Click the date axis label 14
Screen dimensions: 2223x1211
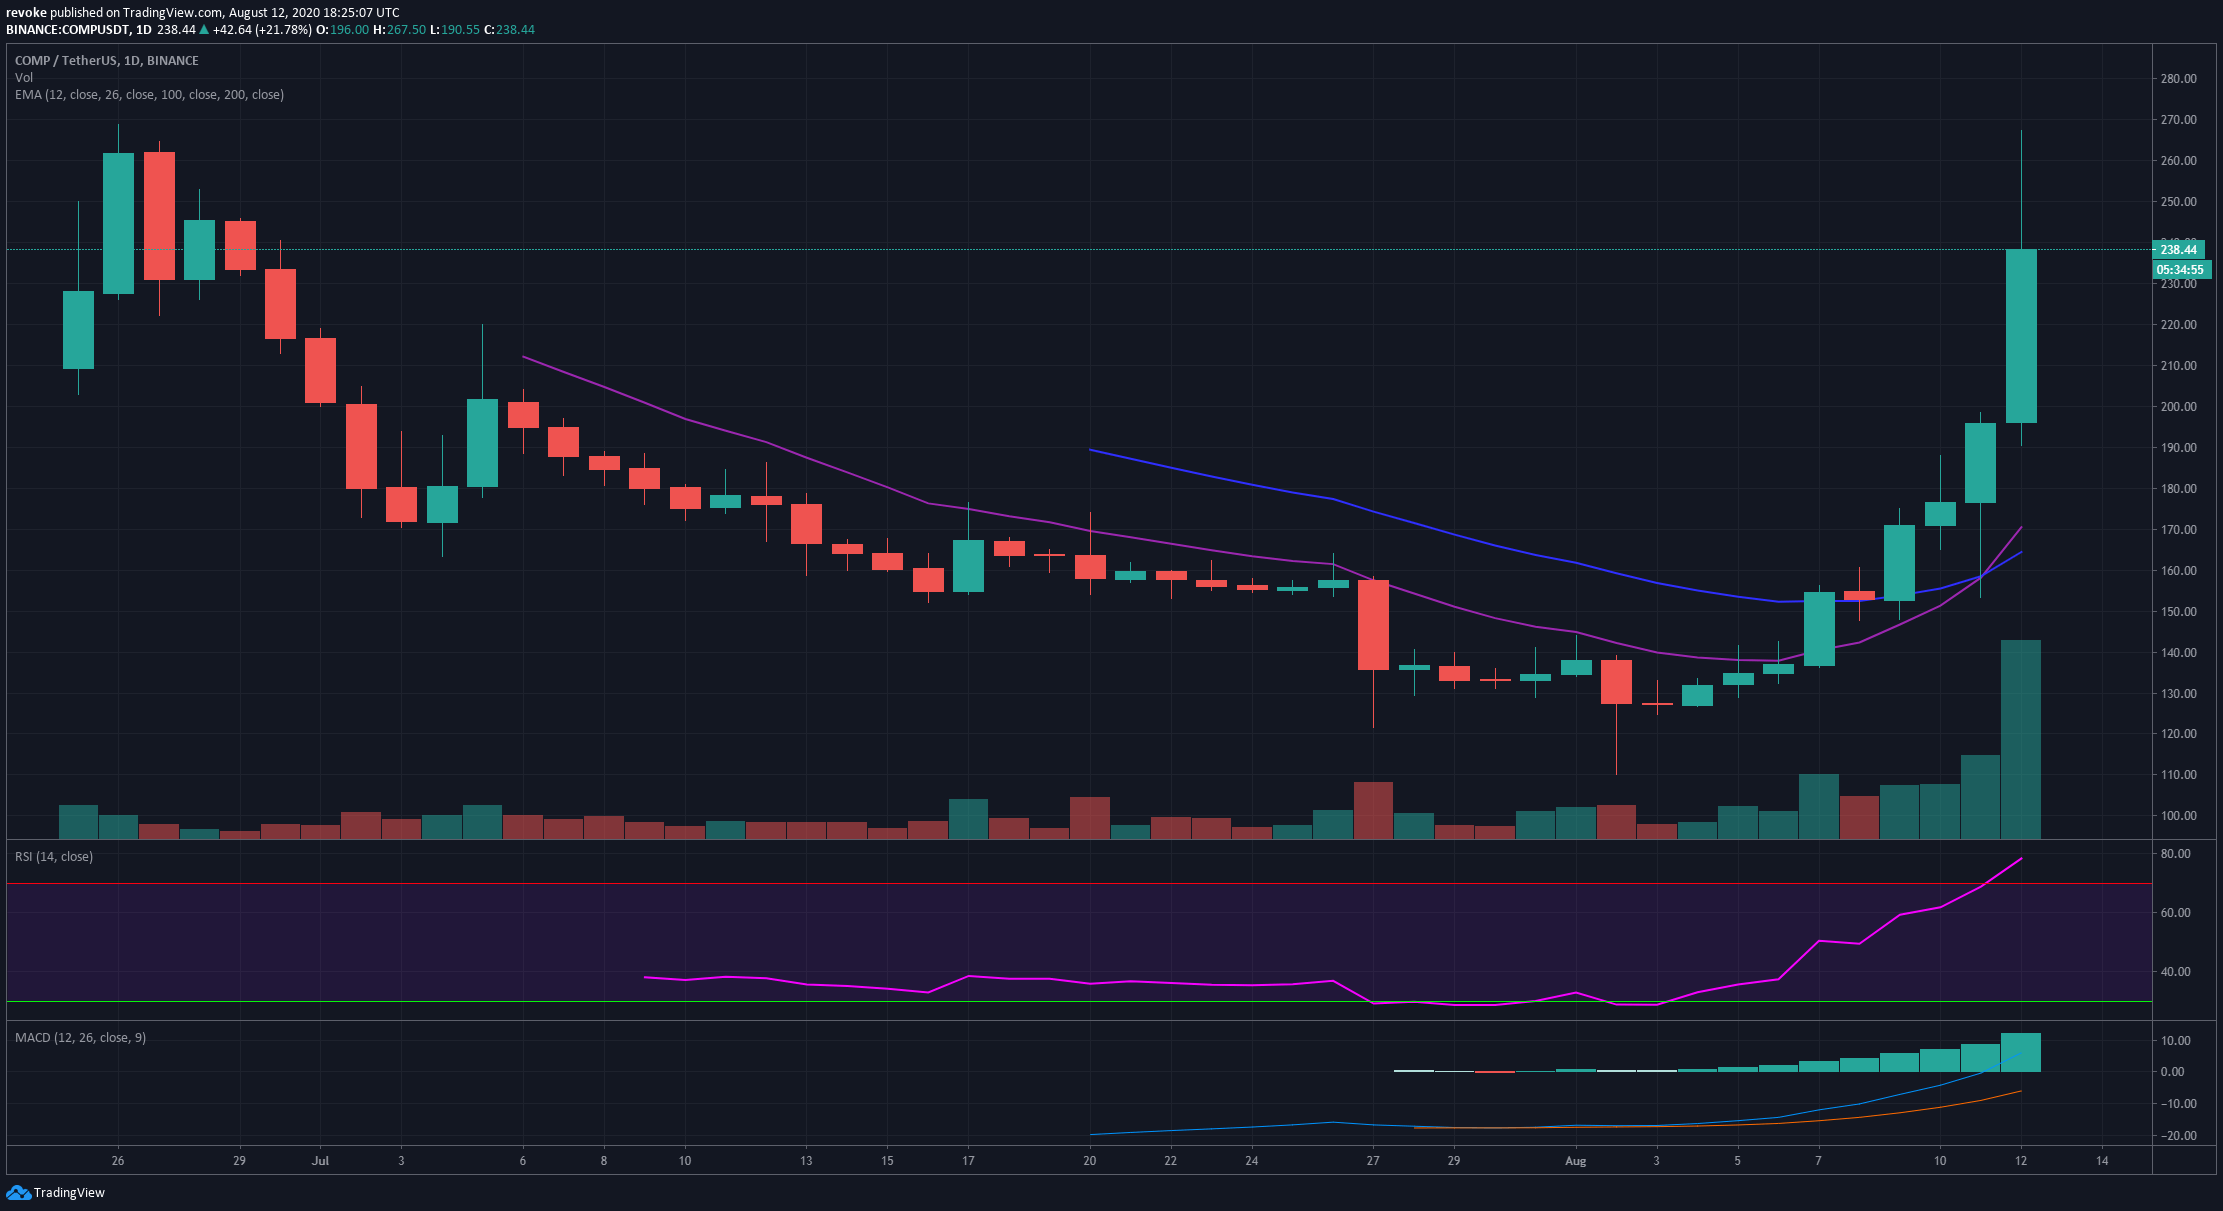coord(2102,1161)
